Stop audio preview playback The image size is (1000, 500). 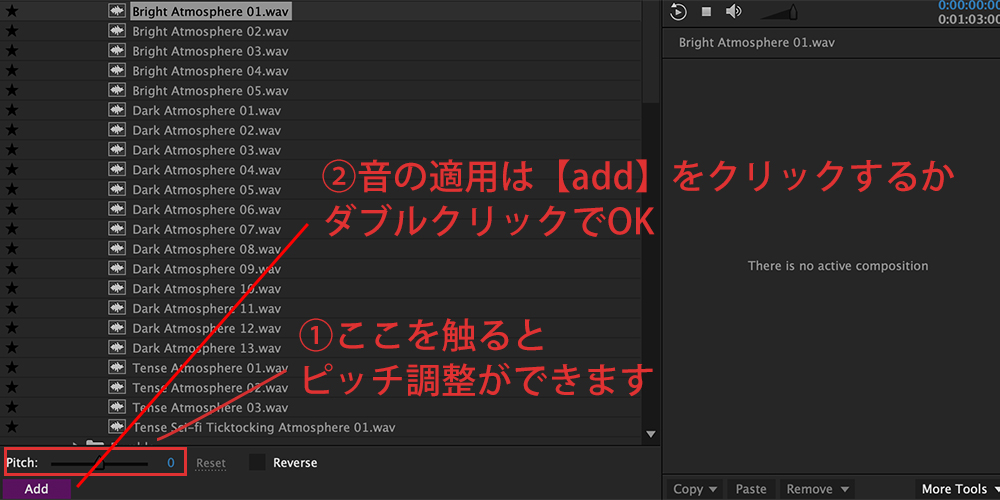click(706, 11)
